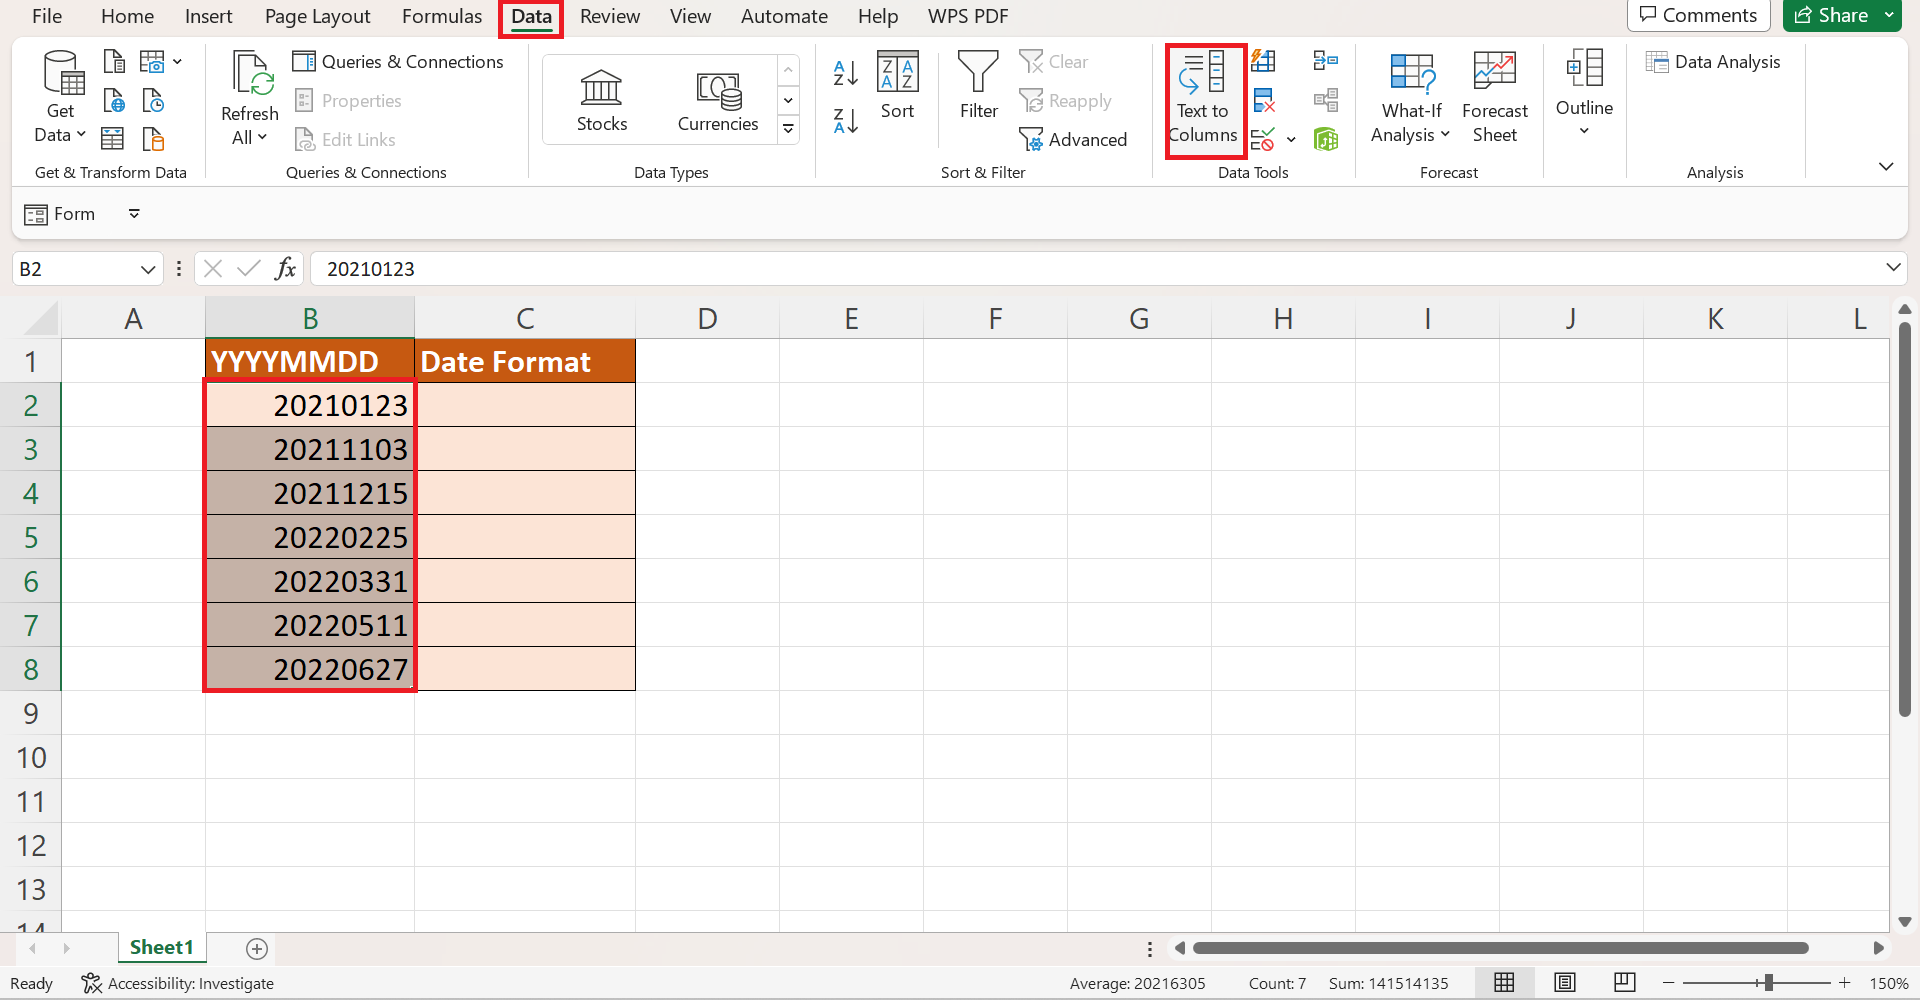The height and width of the screenshot is (1000, 1920).
Task: Click the Data Analysis button
Action: (1714, 61)
